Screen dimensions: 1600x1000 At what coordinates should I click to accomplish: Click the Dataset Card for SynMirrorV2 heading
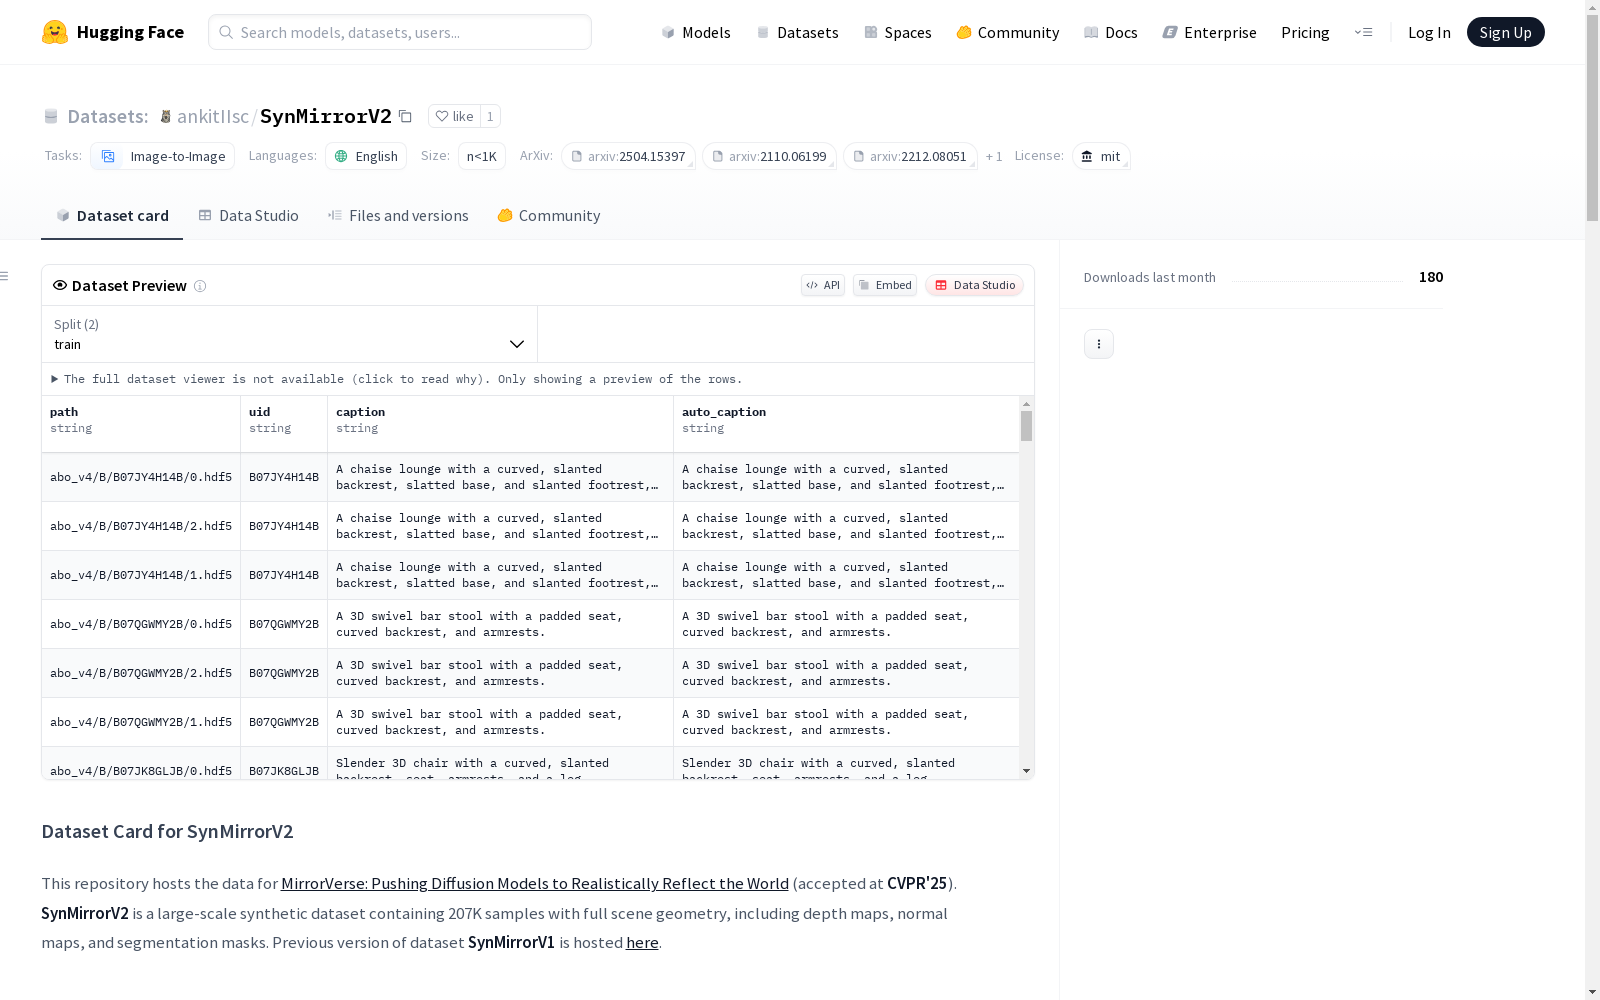pyautogui.click(x=167, y=831)
